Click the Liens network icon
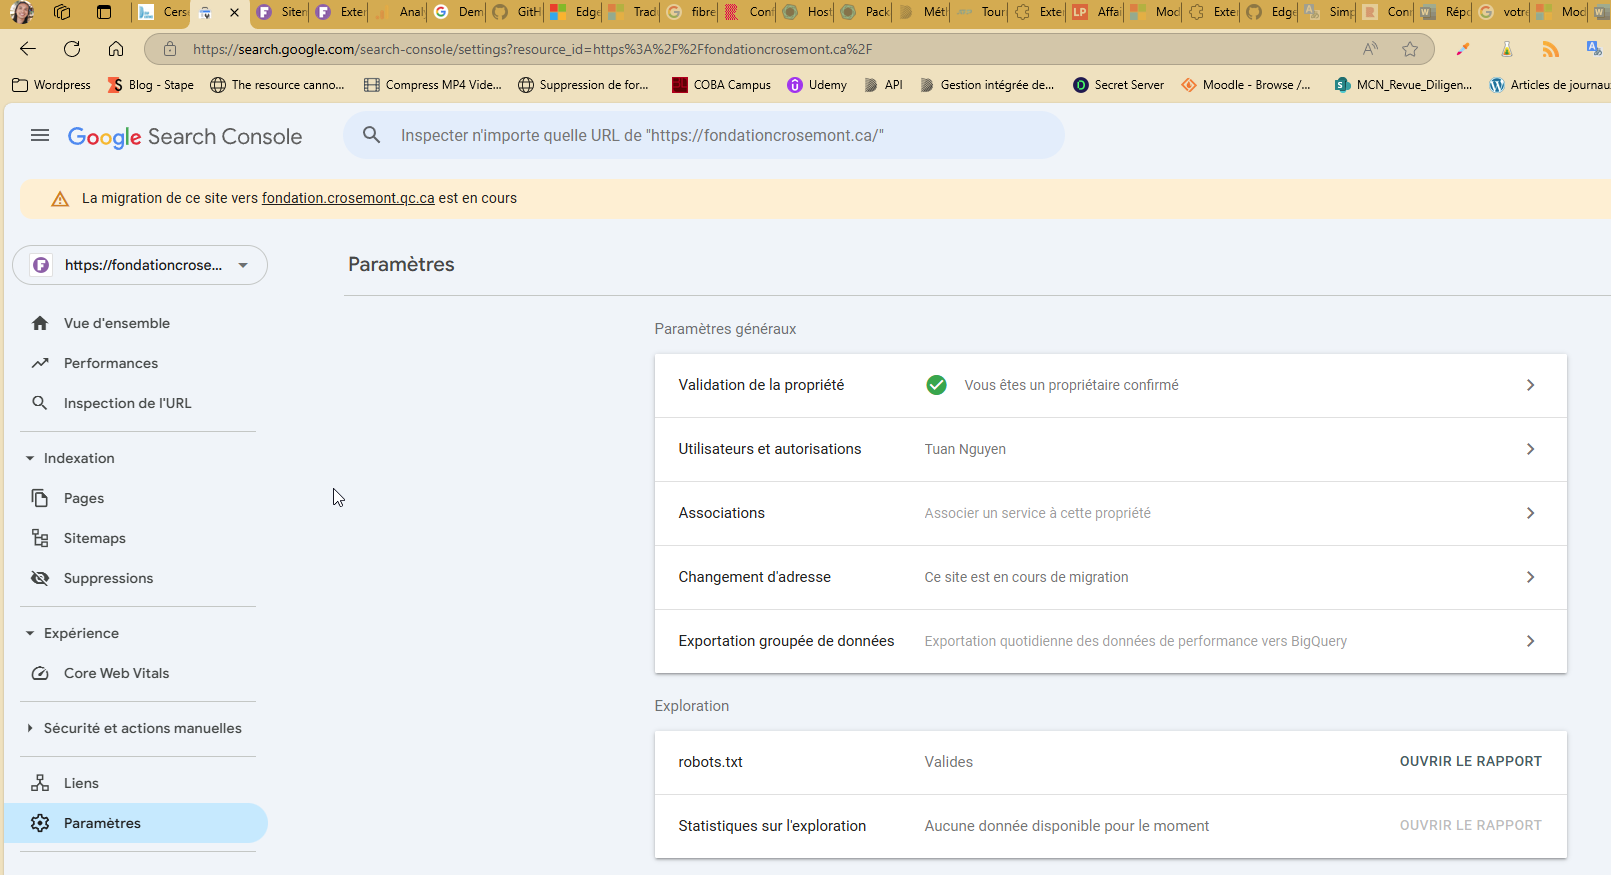This screenshot has width=1611, height=875. point(40,783)
